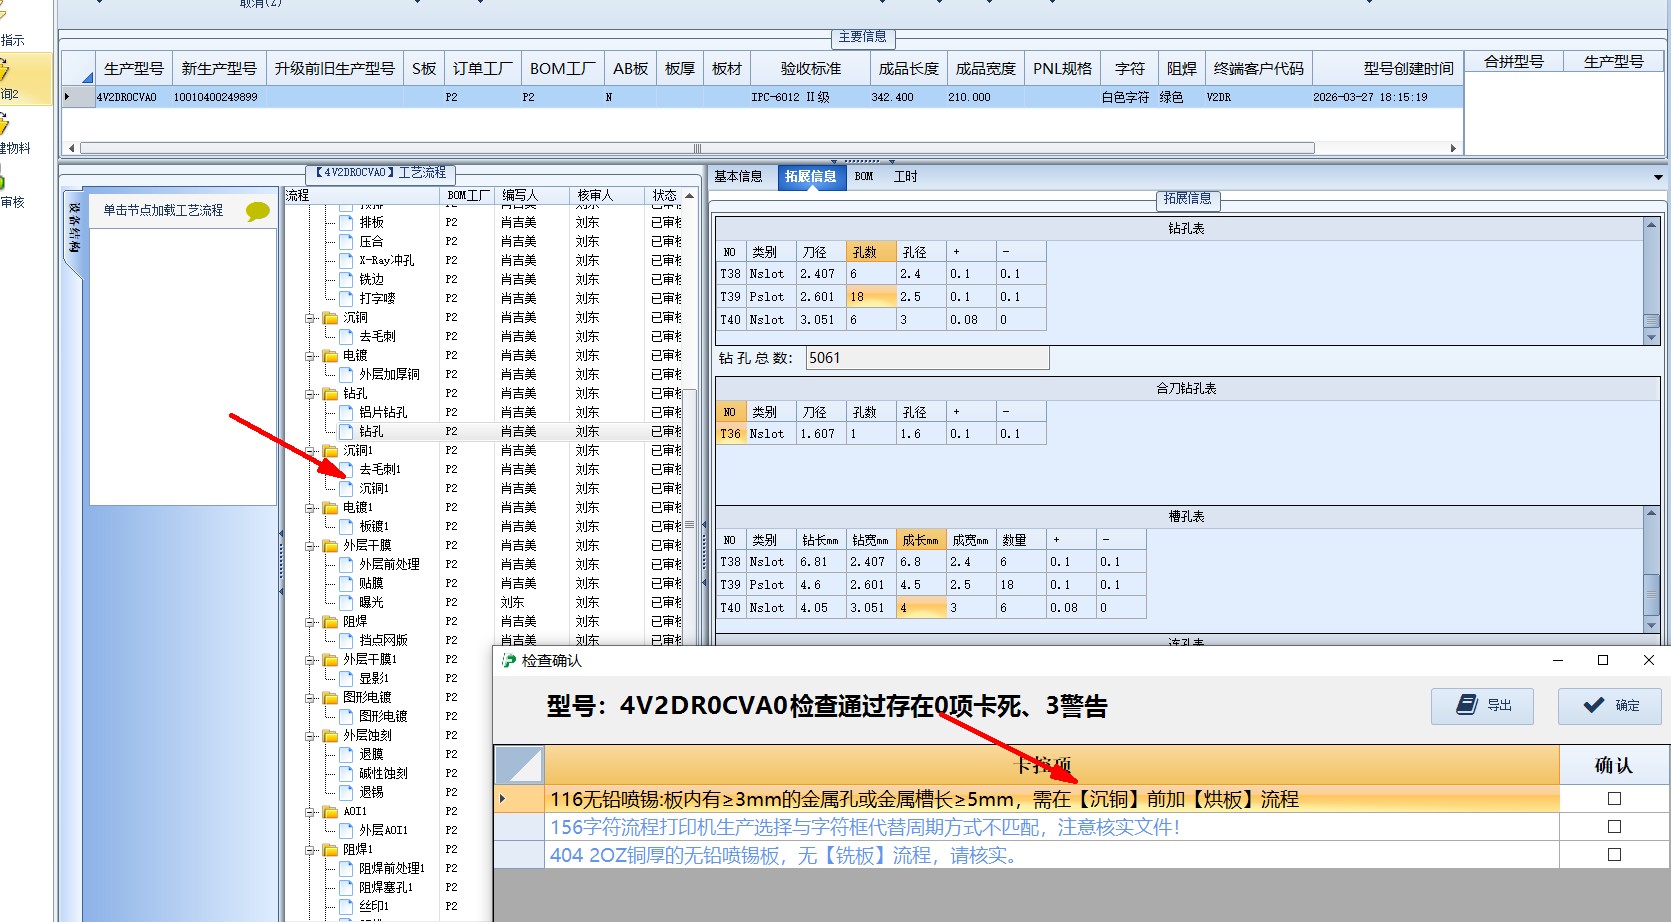Select the X-Ray冲孔 step document icon
This screenshot has width=1671, height=922.
(346, 261)
